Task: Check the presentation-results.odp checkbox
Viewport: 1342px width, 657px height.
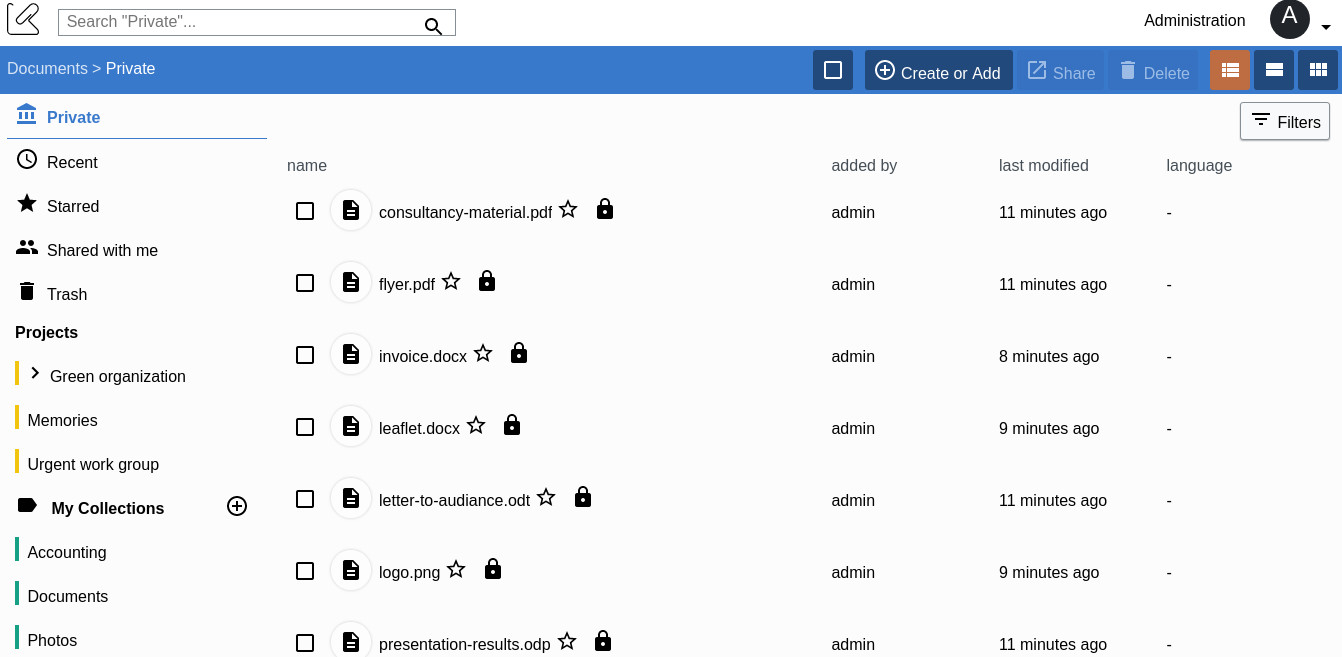Action: click(305, 643)
